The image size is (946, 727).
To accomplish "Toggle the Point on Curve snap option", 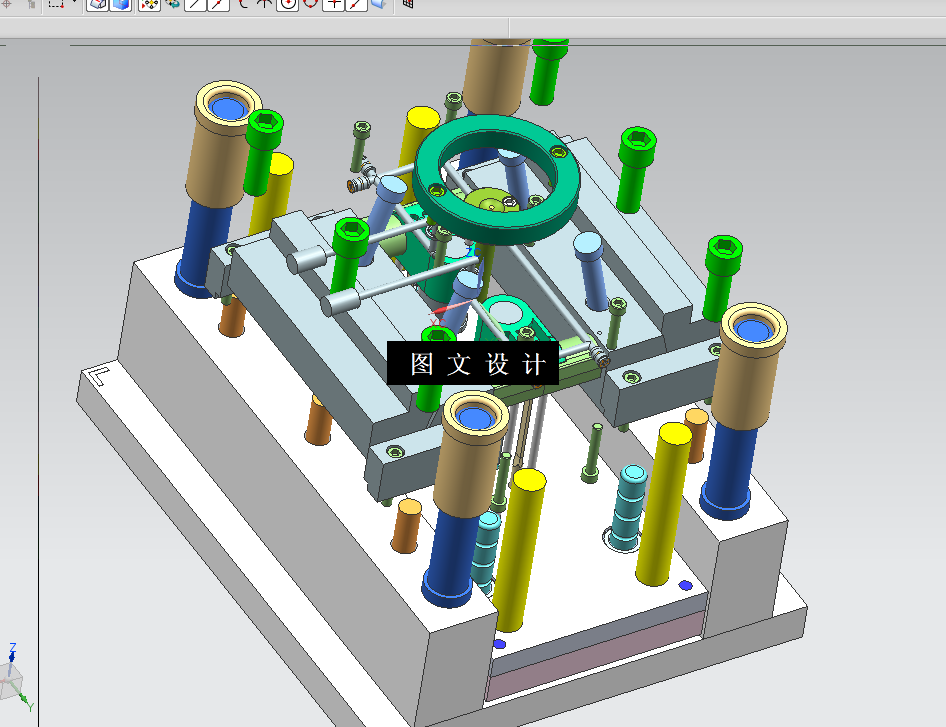I will 356,4.
